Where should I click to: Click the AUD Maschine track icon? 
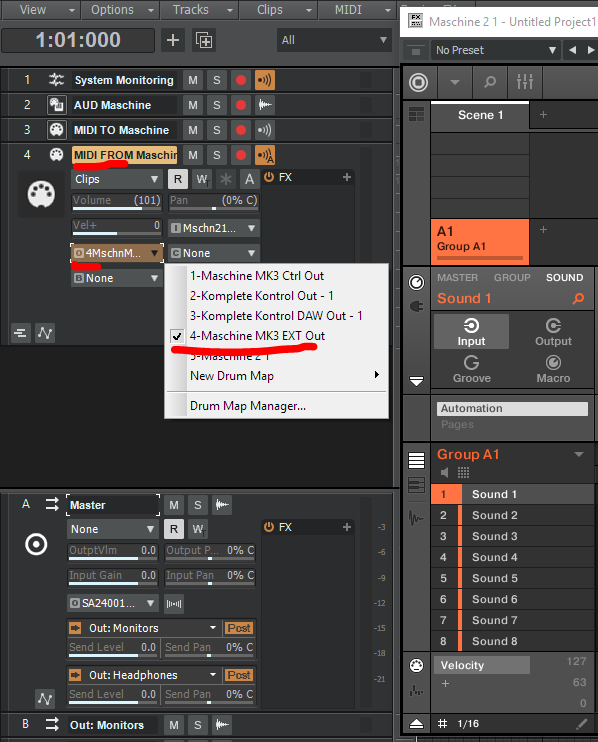click(56, 105)
